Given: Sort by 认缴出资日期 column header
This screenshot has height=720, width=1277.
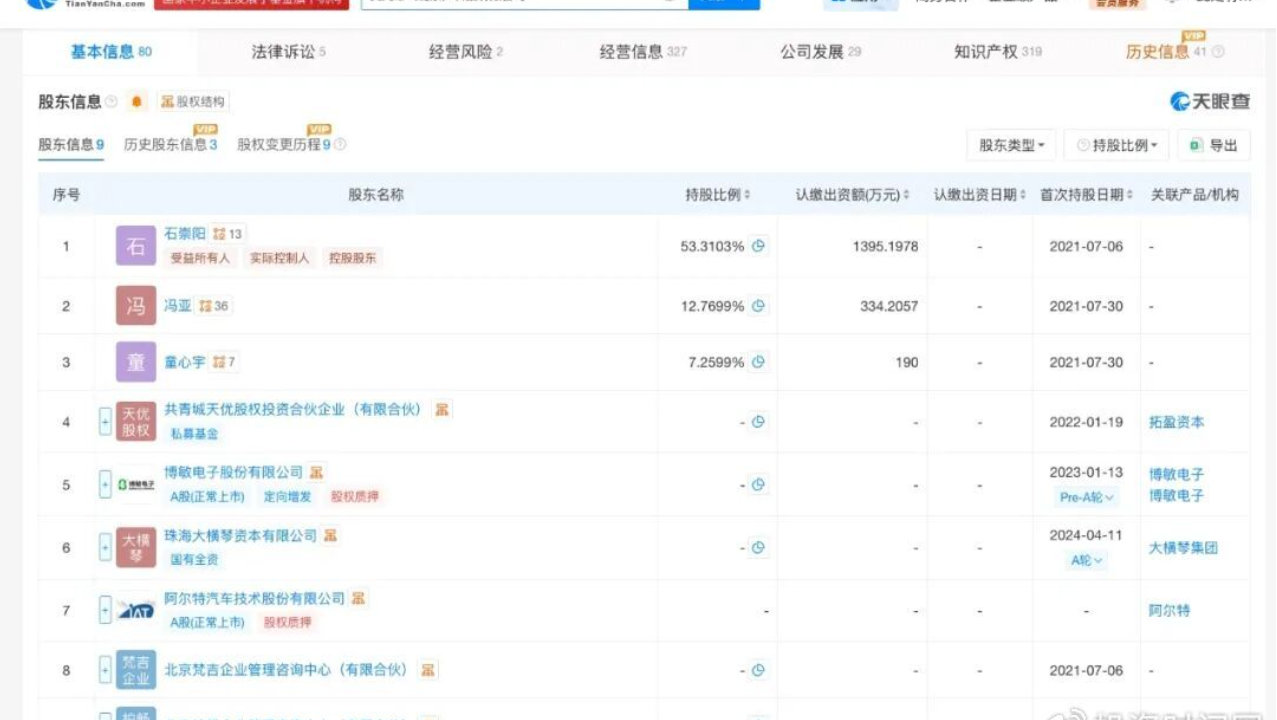Looking at the screenshot, I should pos(980,195).
